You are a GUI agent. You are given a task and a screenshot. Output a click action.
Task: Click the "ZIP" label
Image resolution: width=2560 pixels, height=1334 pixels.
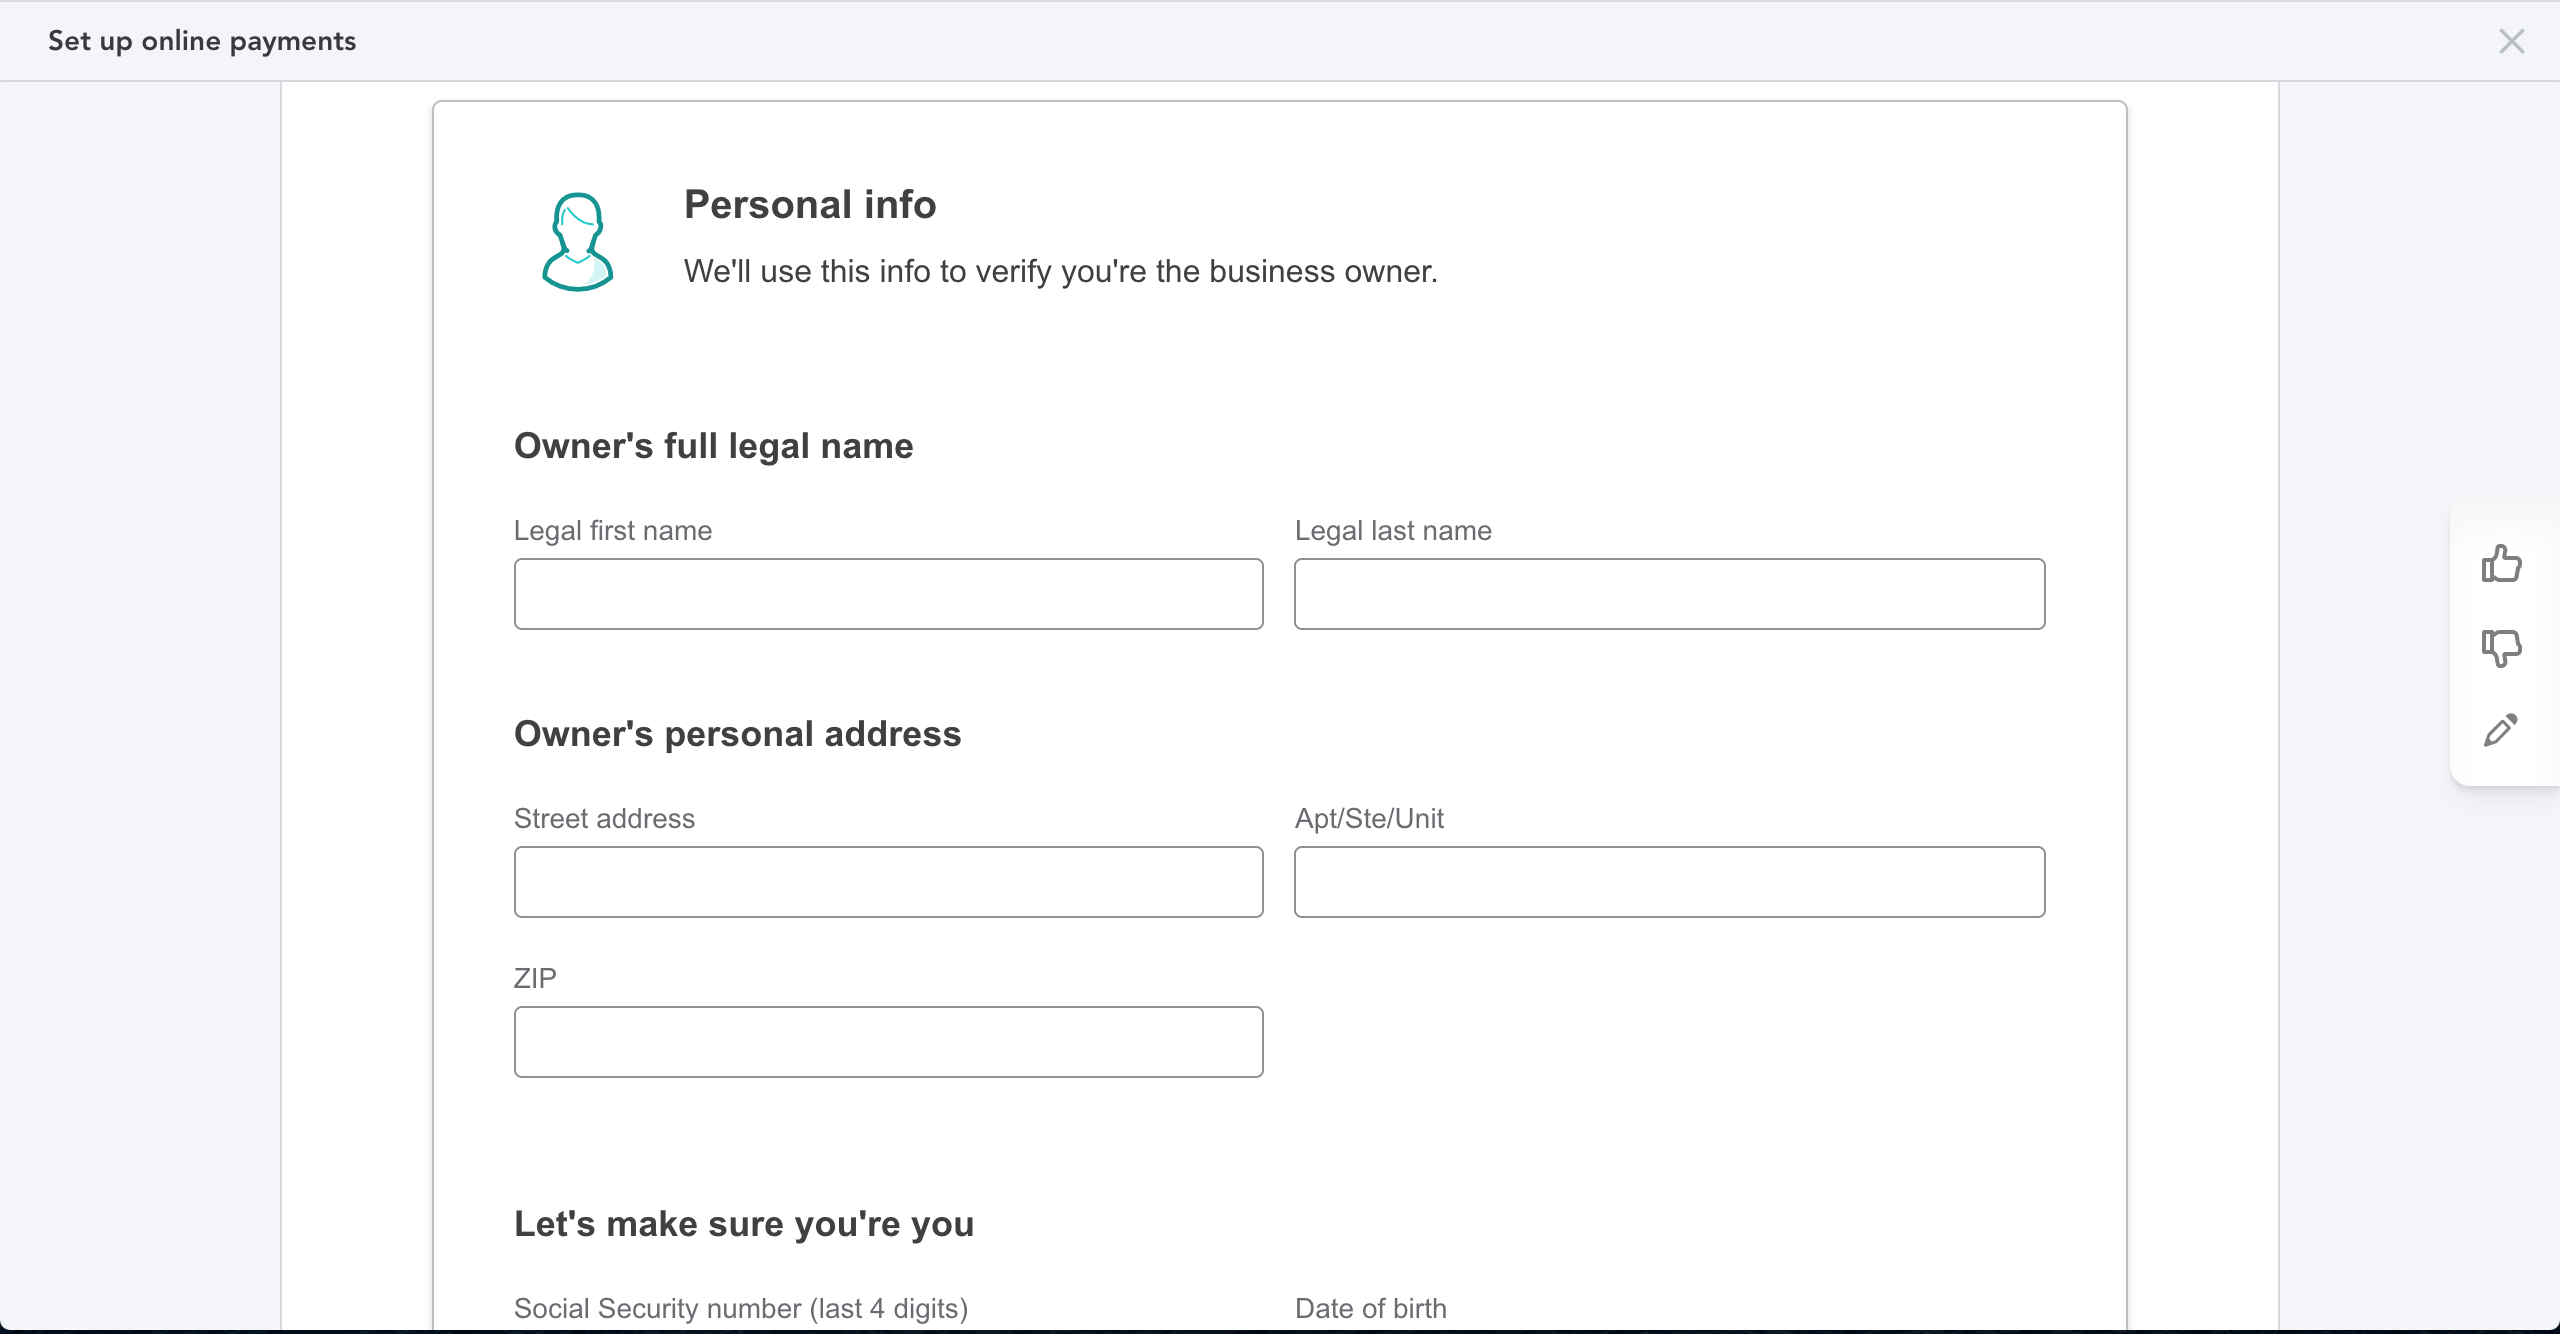[x=535, y=978]
